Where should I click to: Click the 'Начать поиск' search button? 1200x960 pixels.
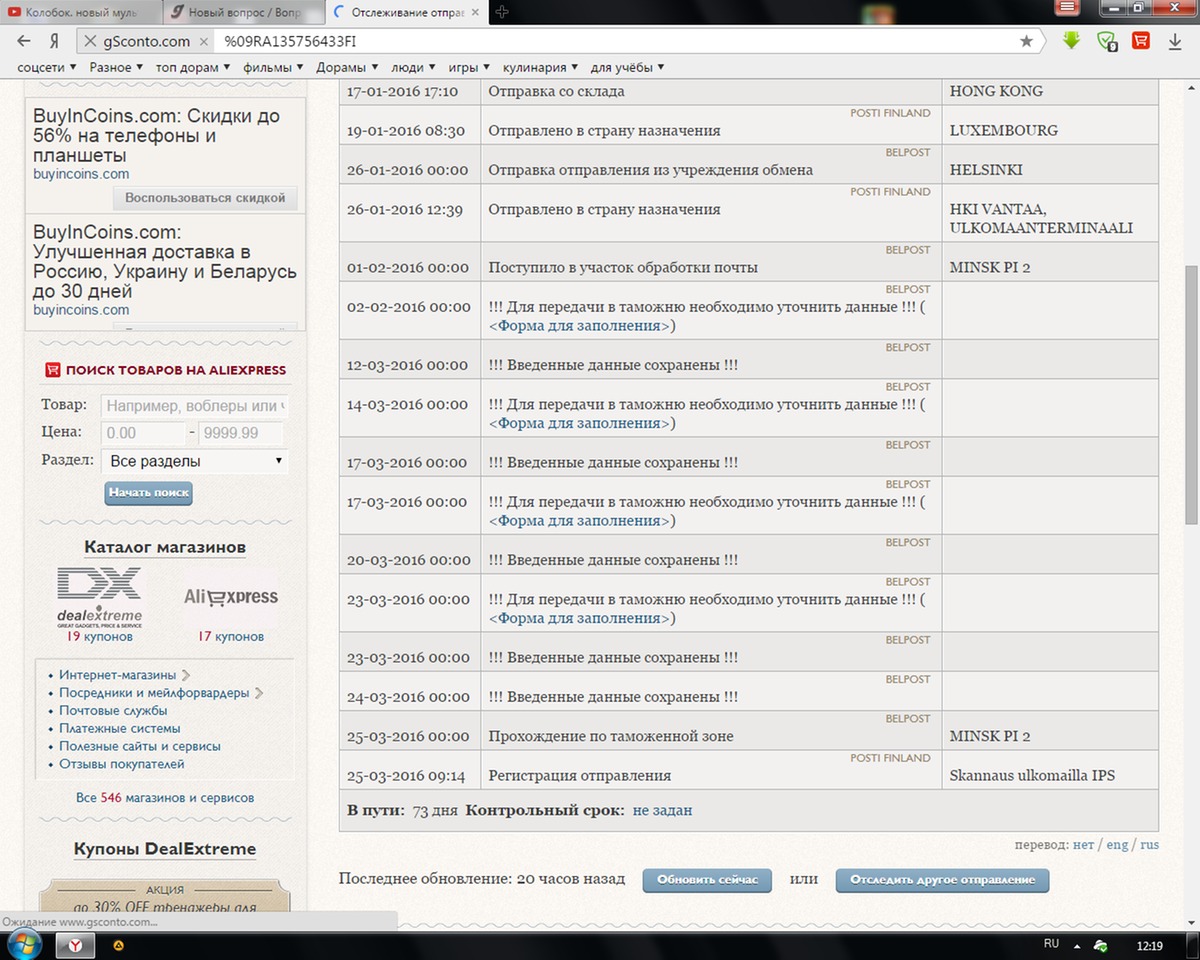coord(148,493)
